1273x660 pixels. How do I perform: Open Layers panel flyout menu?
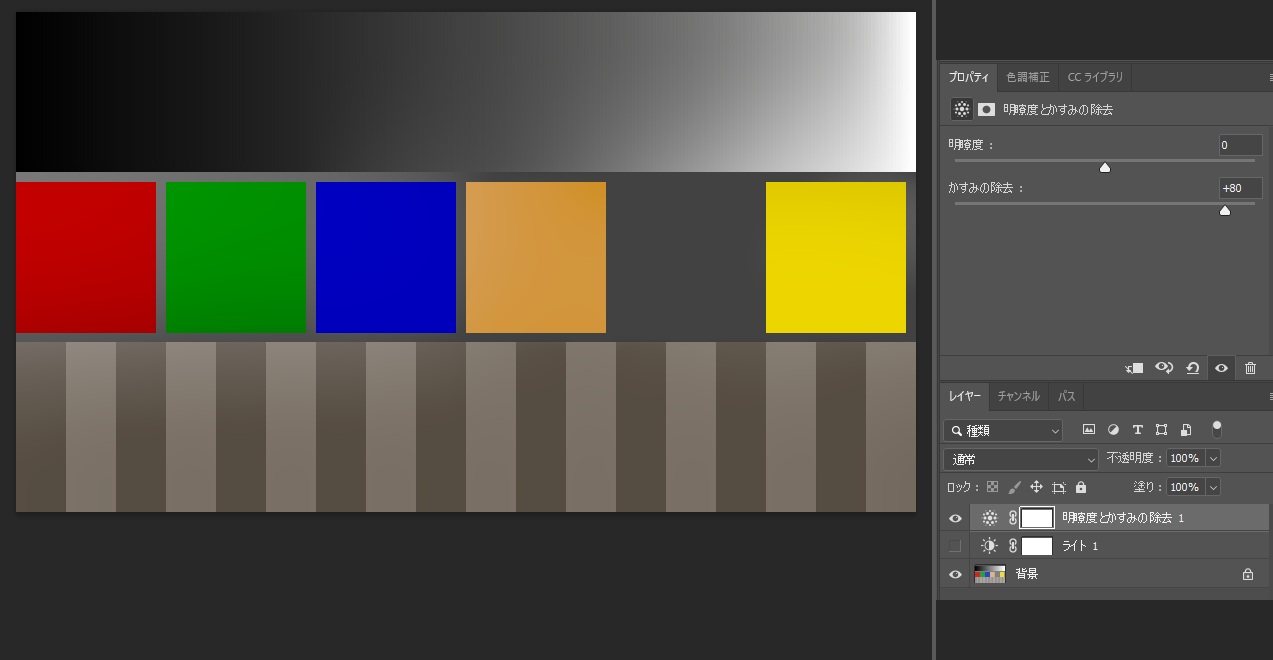click(1269, 397)
